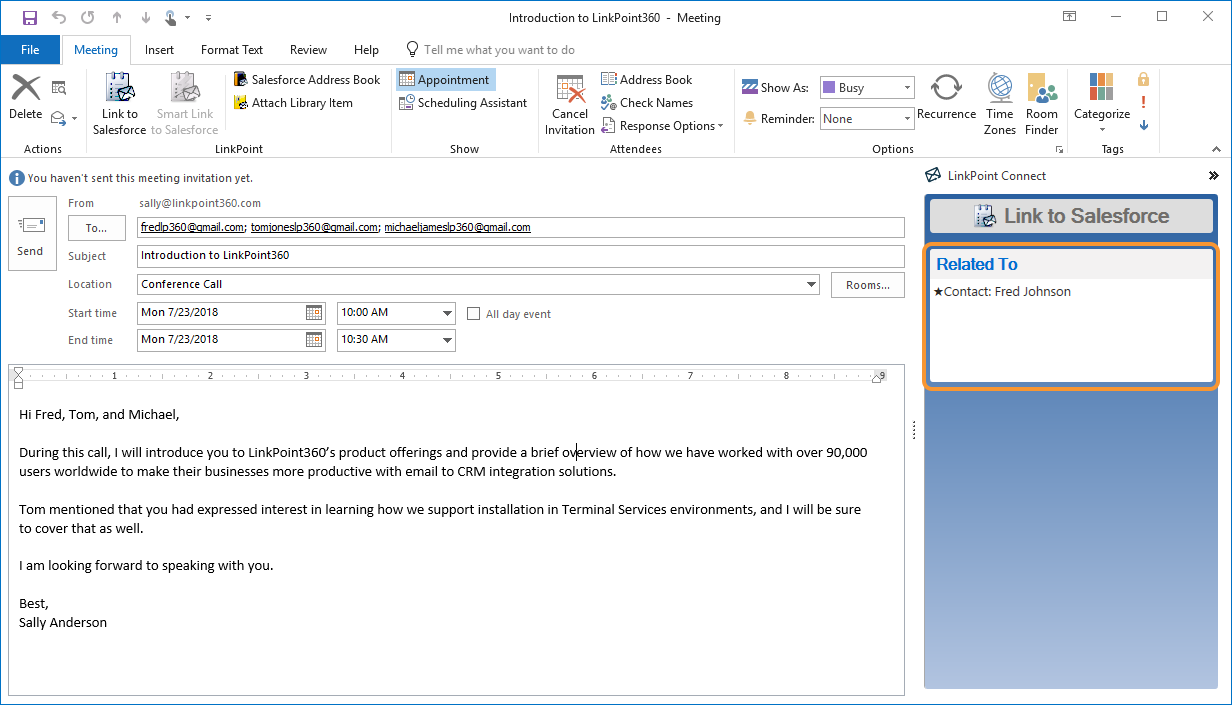Open the Location dropdown
This screenshot has height=705, width=1232.
(811, 285)
